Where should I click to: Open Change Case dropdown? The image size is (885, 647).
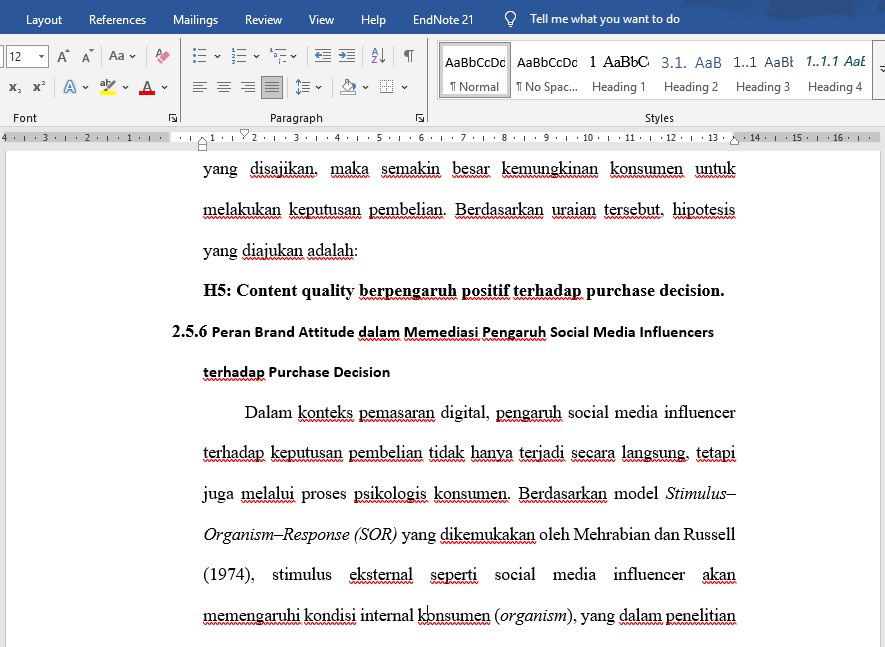point(122,56)
